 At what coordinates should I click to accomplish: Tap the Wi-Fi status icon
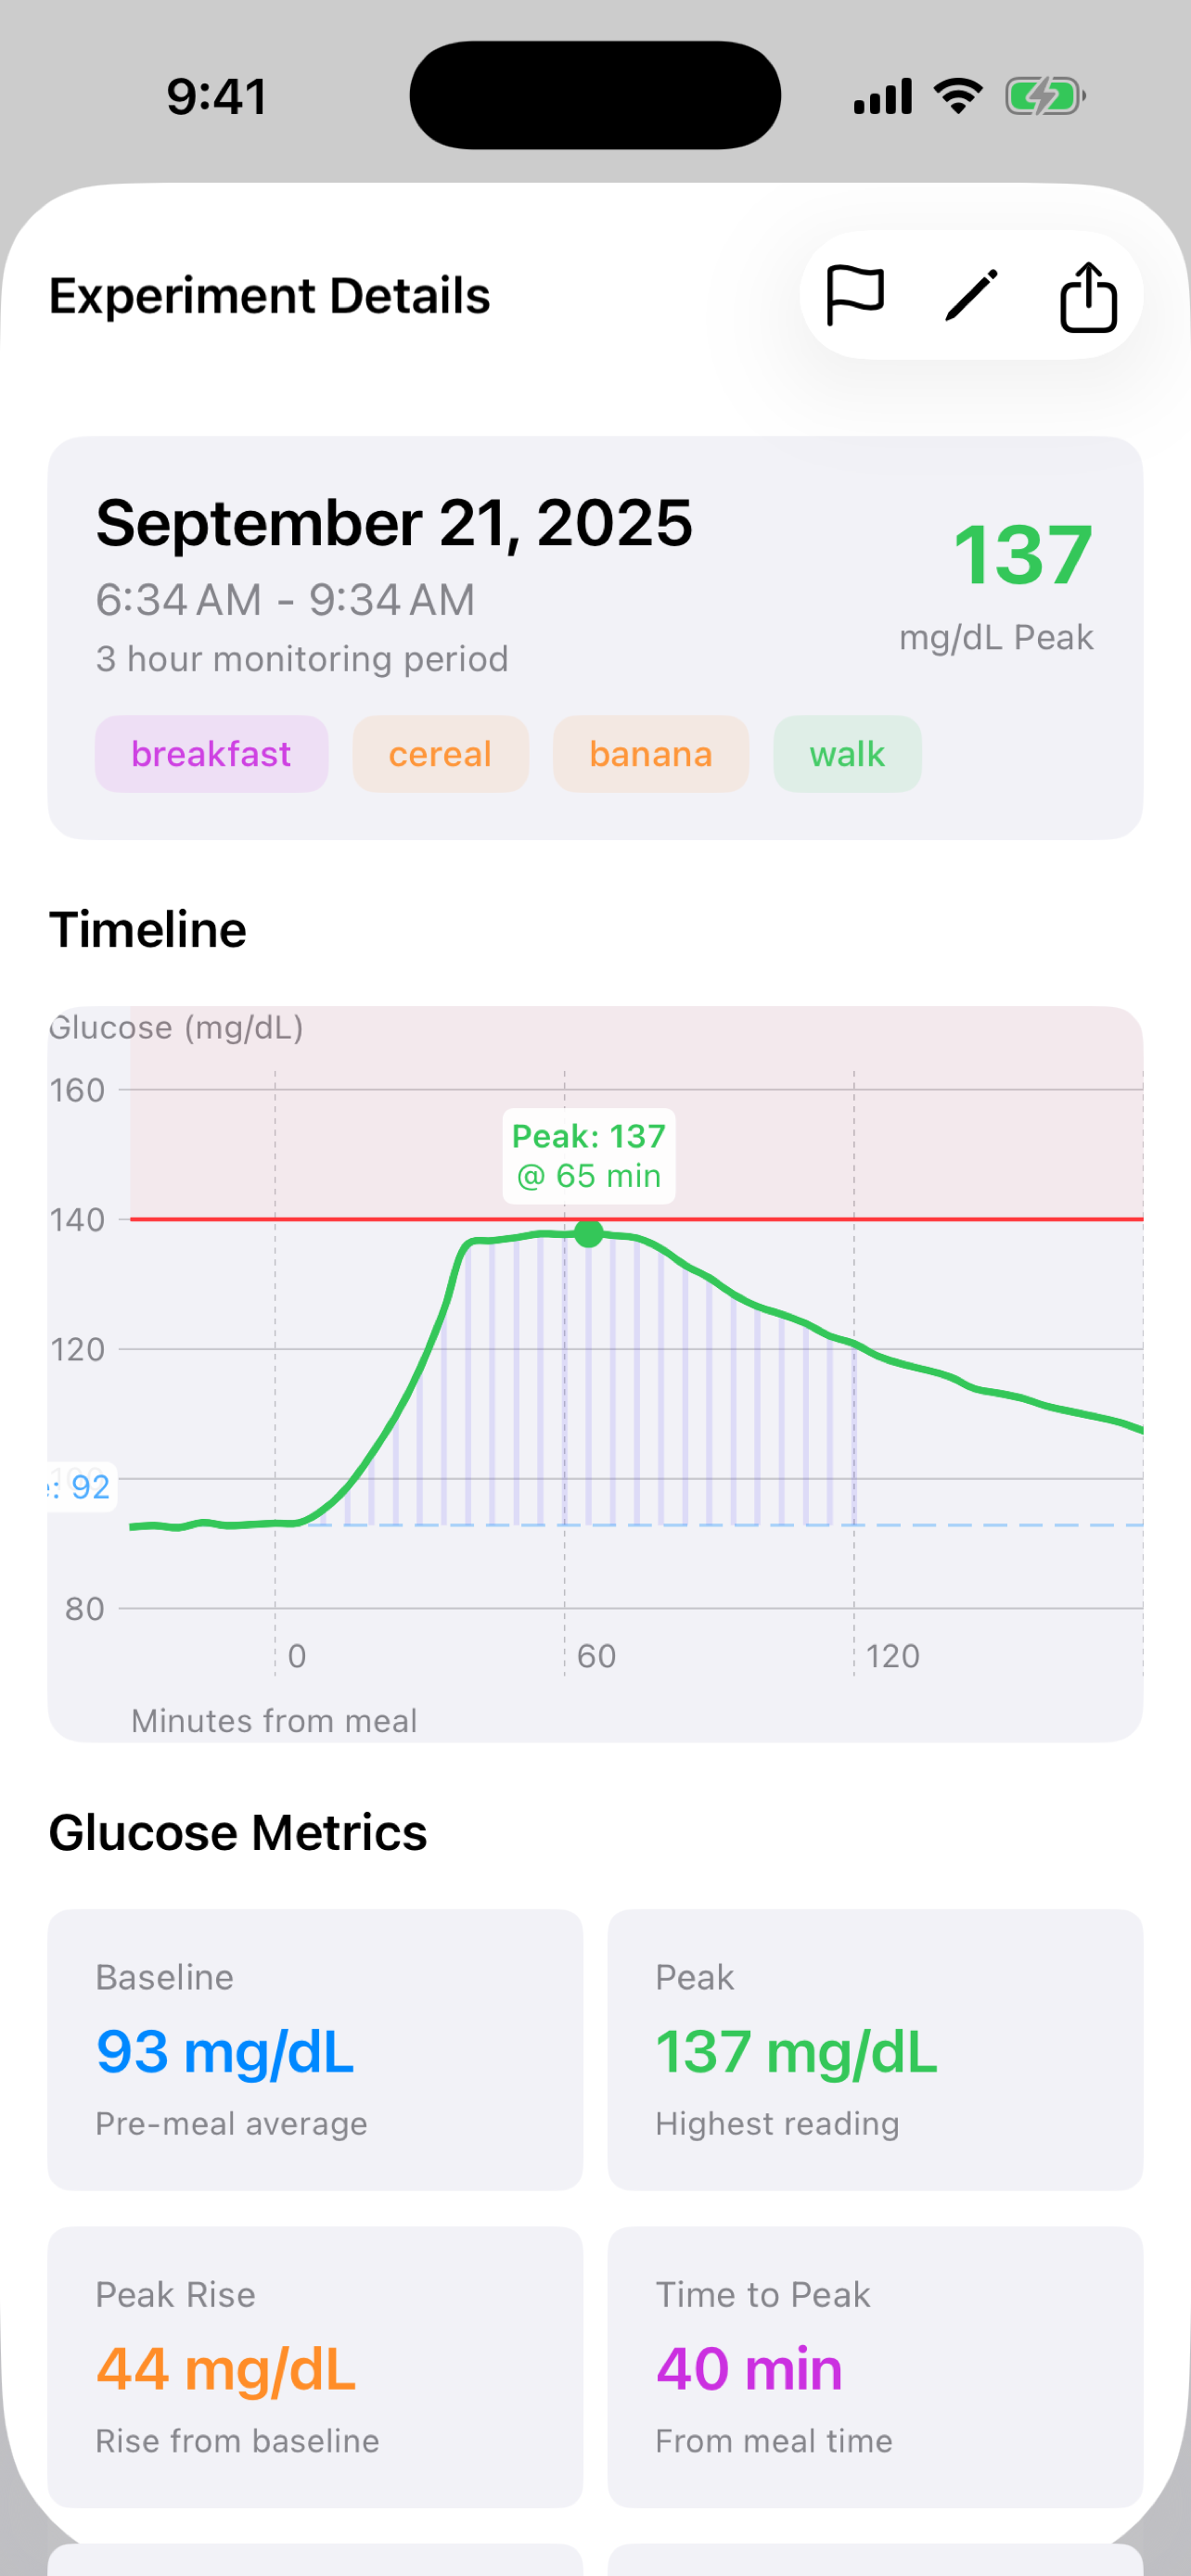(958, 96)
